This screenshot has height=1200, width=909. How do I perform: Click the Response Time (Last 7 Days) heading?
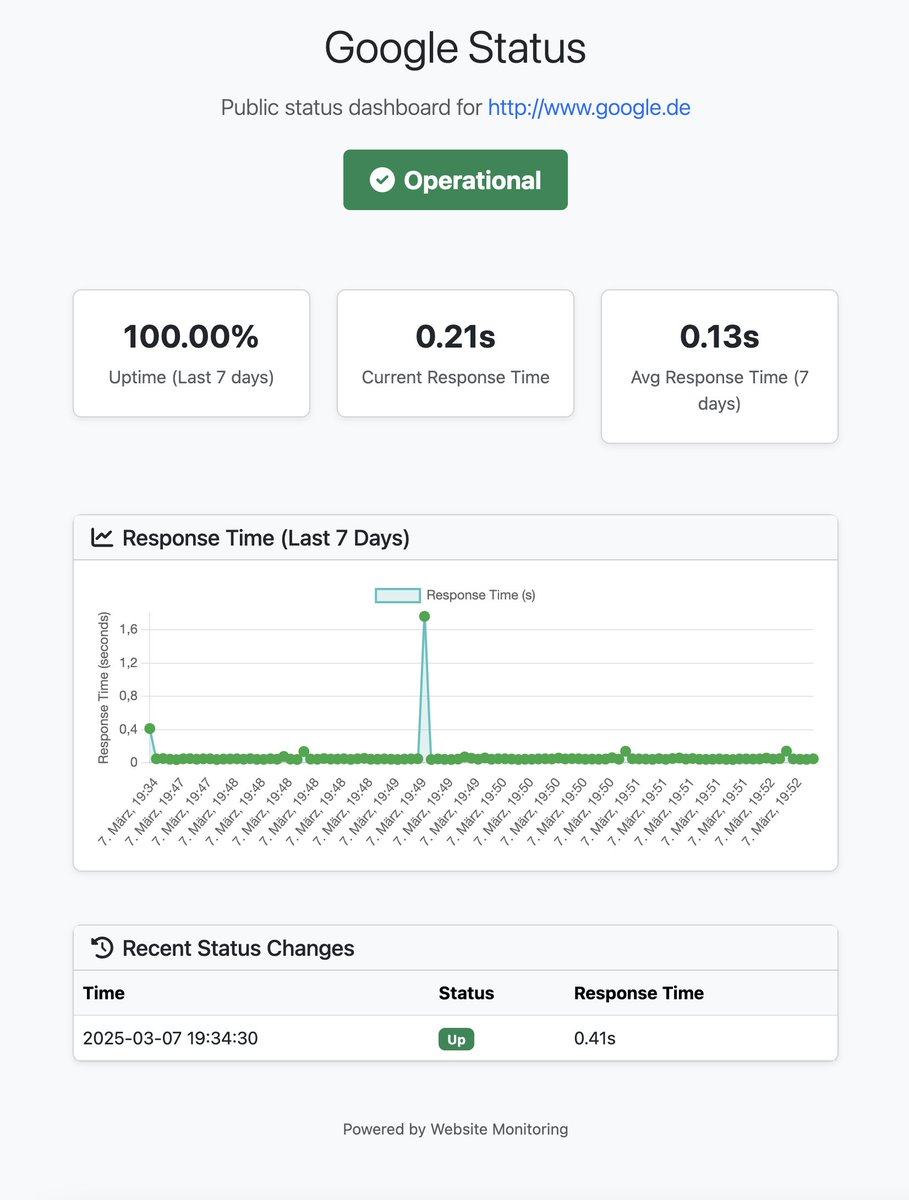pos(266,538)
